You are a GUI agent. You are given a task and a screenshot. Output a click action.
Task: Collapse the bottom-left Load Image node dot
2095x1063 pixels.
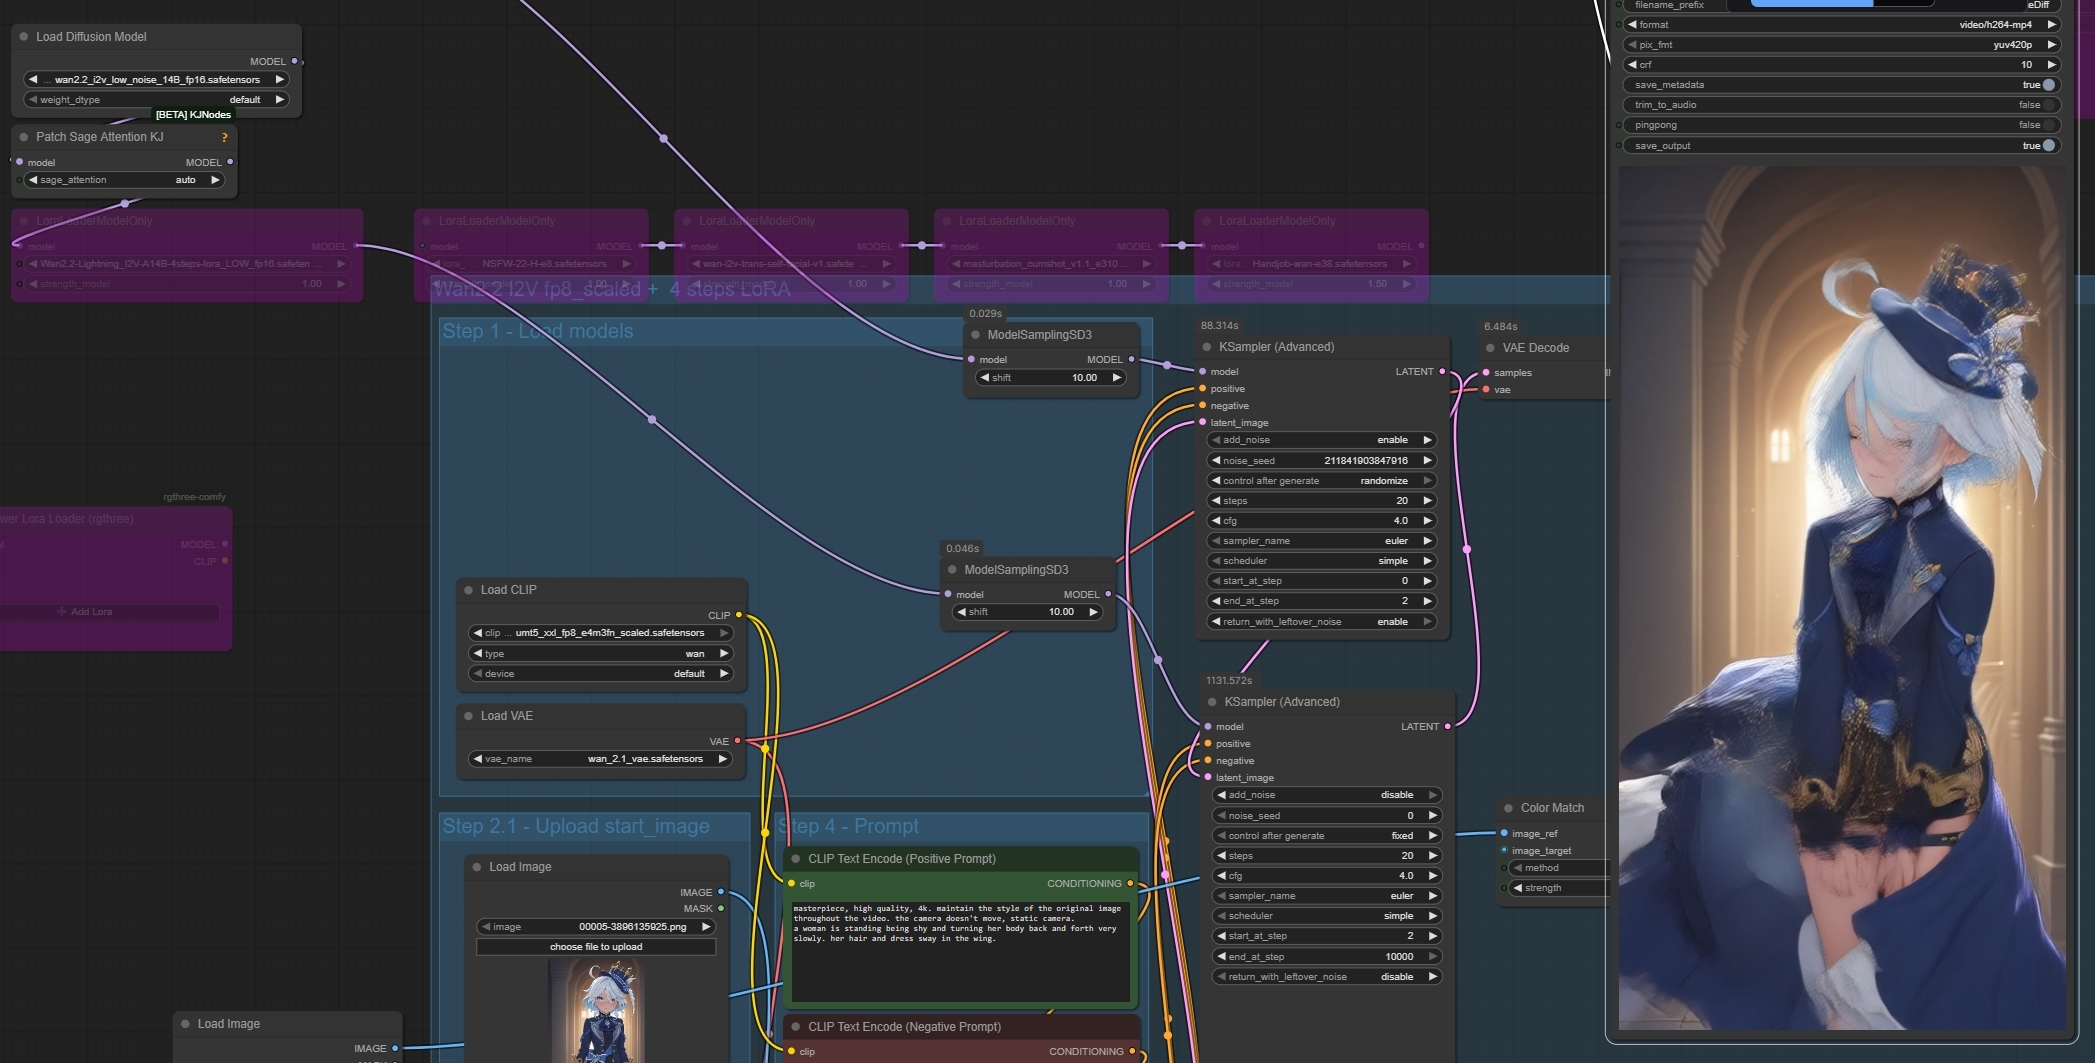coord(185,1024)
